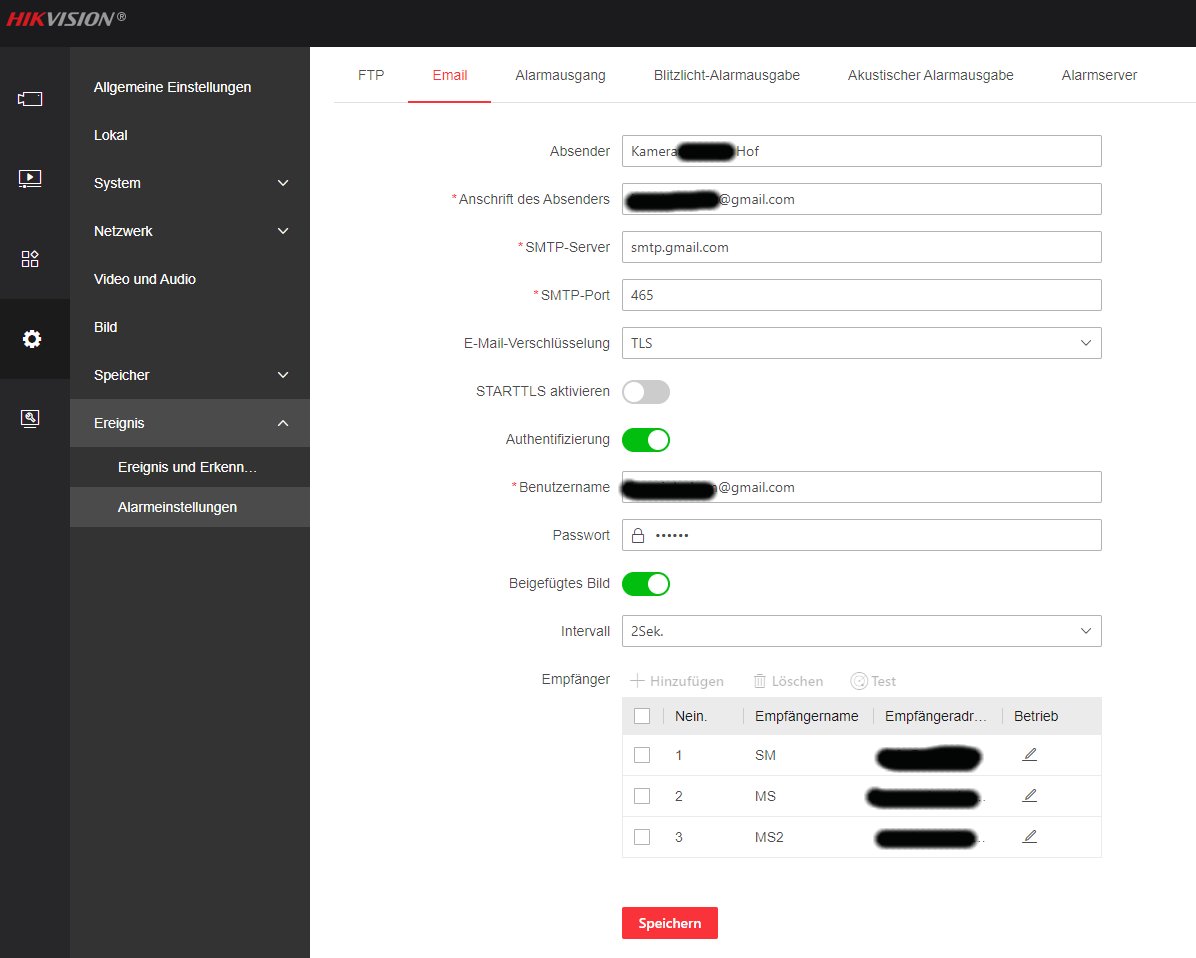1196x958 pixels.
Task: Click the Nein. column header
Action: click(691, 716)
